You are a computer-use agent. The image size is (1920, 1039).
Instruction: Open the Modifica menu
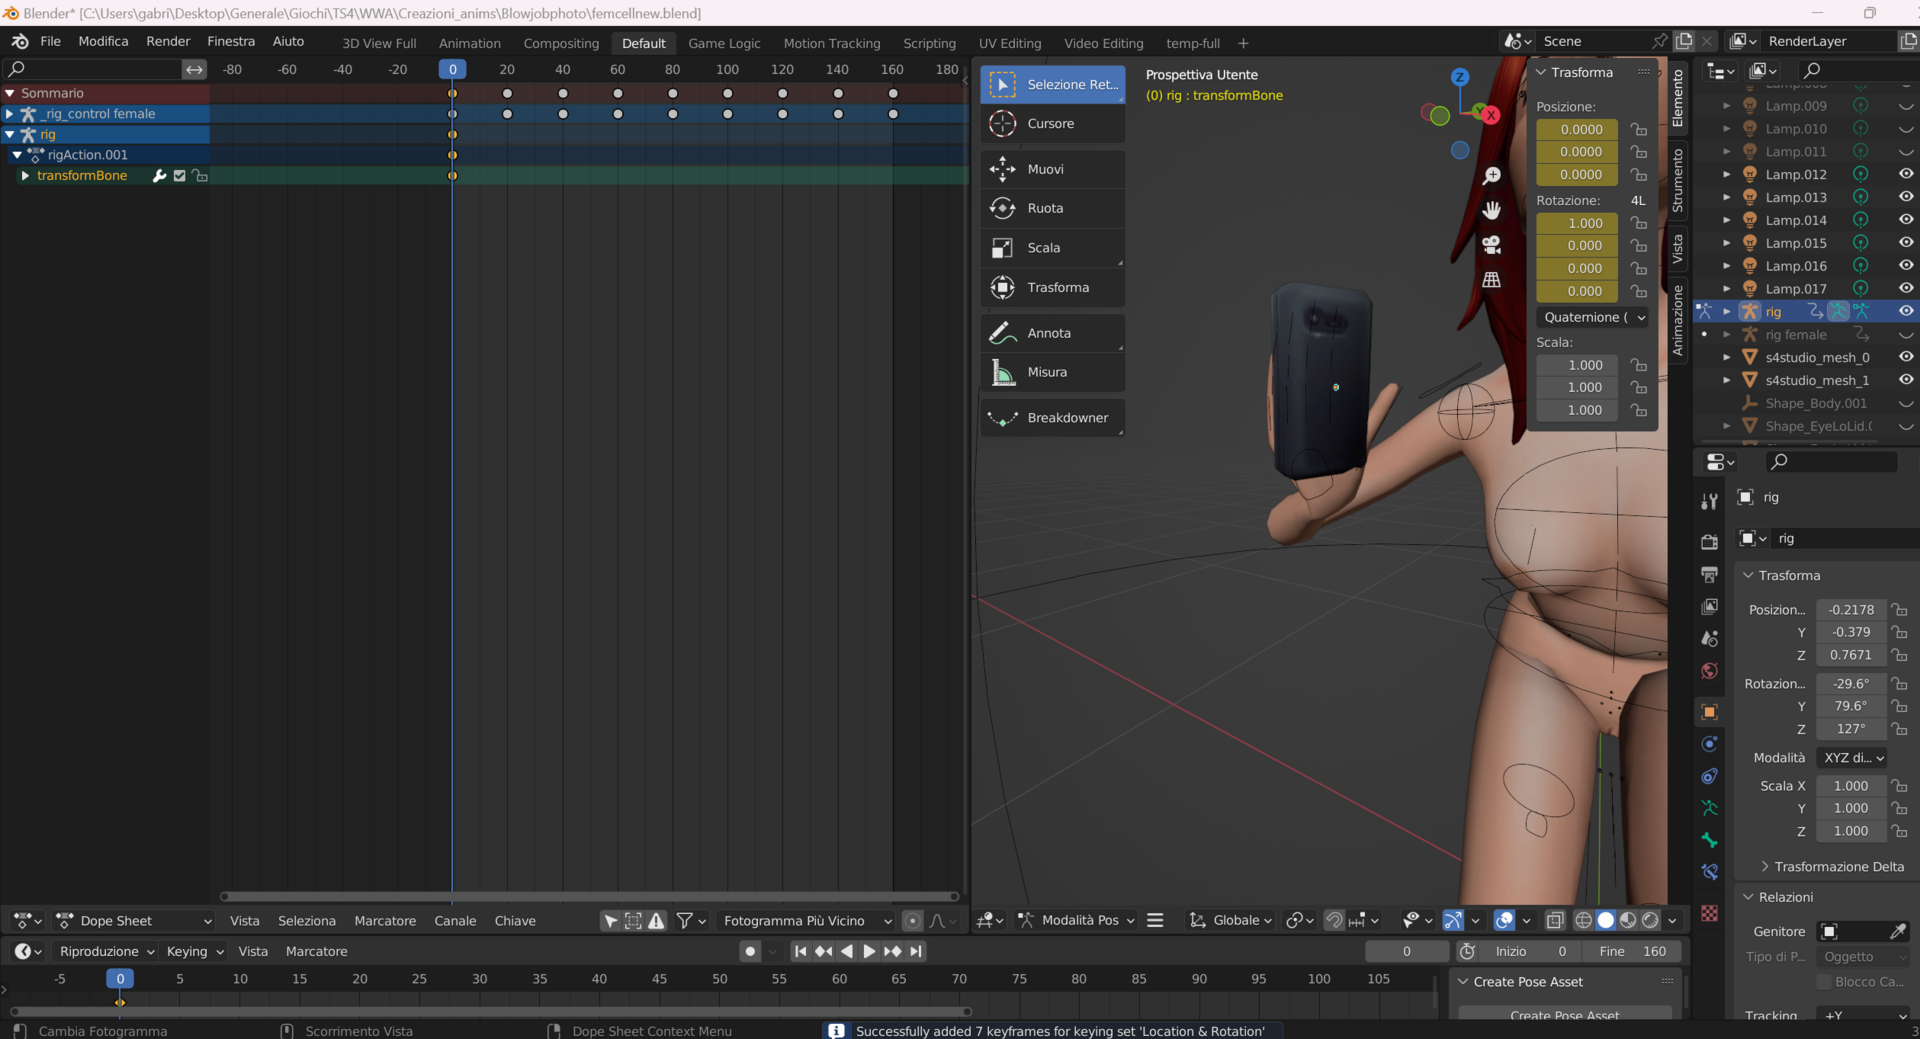tap(103, 41)
